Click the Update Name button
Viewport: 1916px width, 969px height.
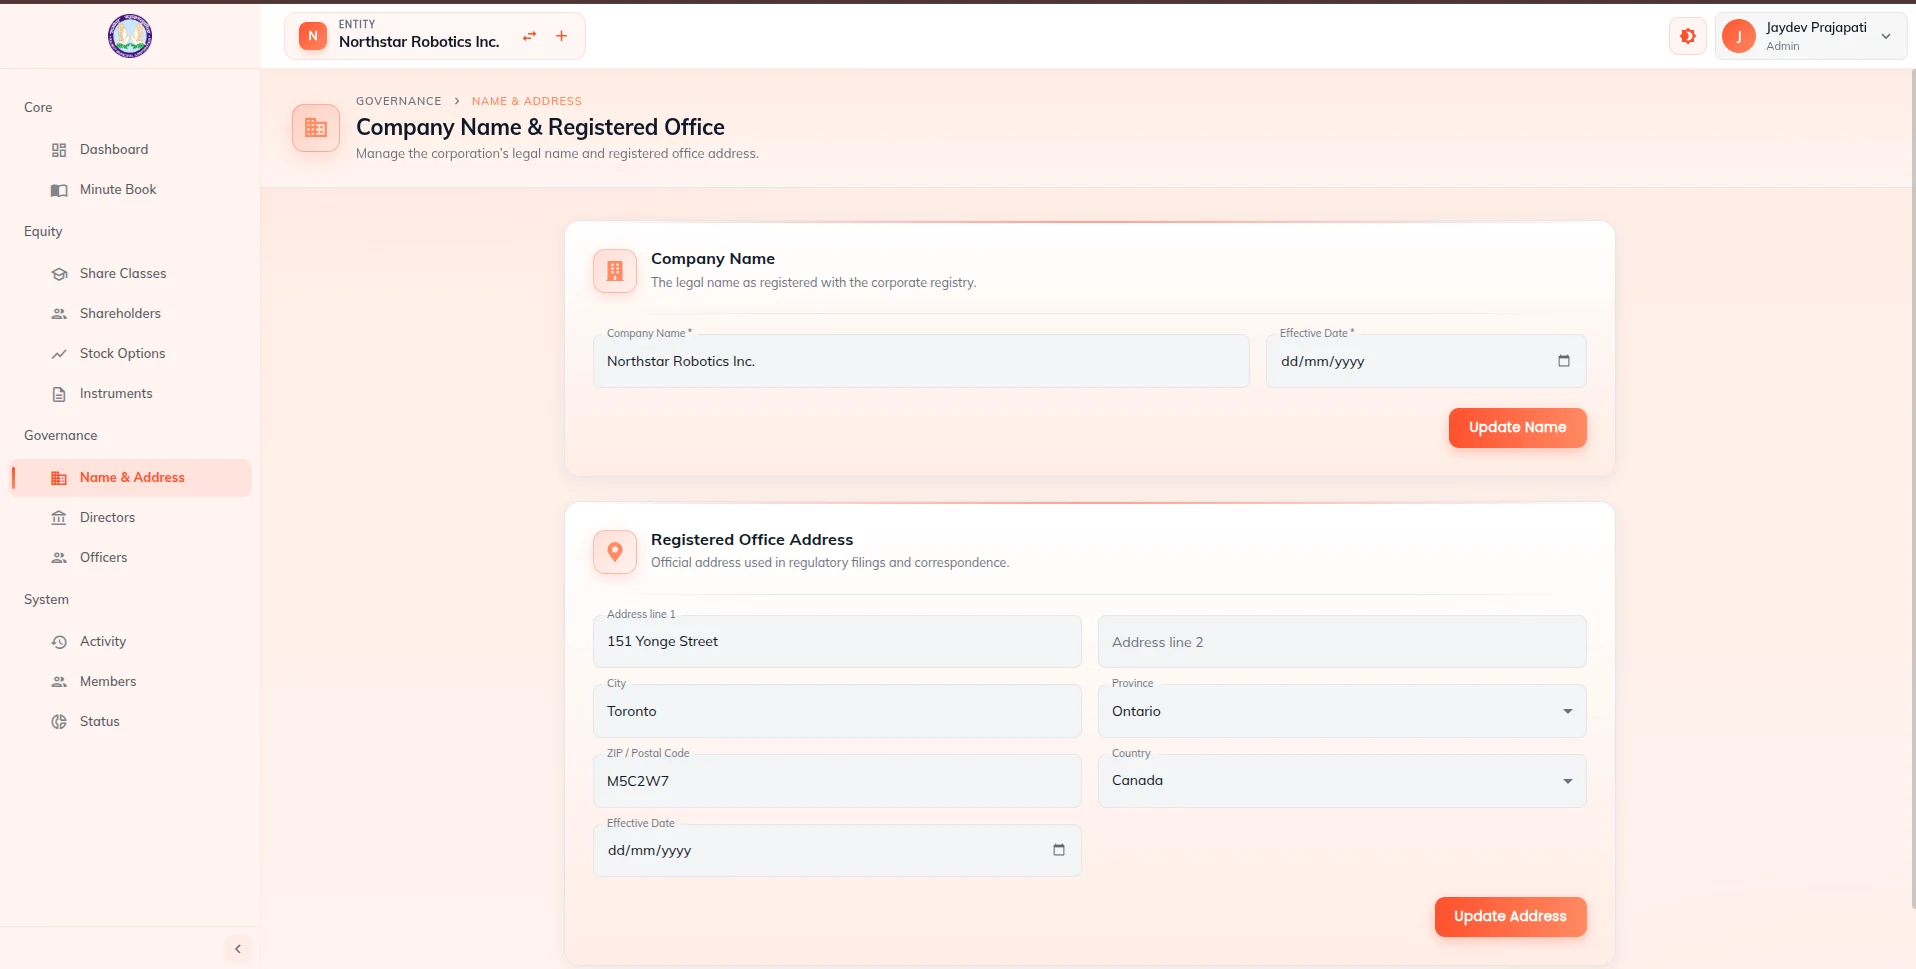pos(1517,428)
